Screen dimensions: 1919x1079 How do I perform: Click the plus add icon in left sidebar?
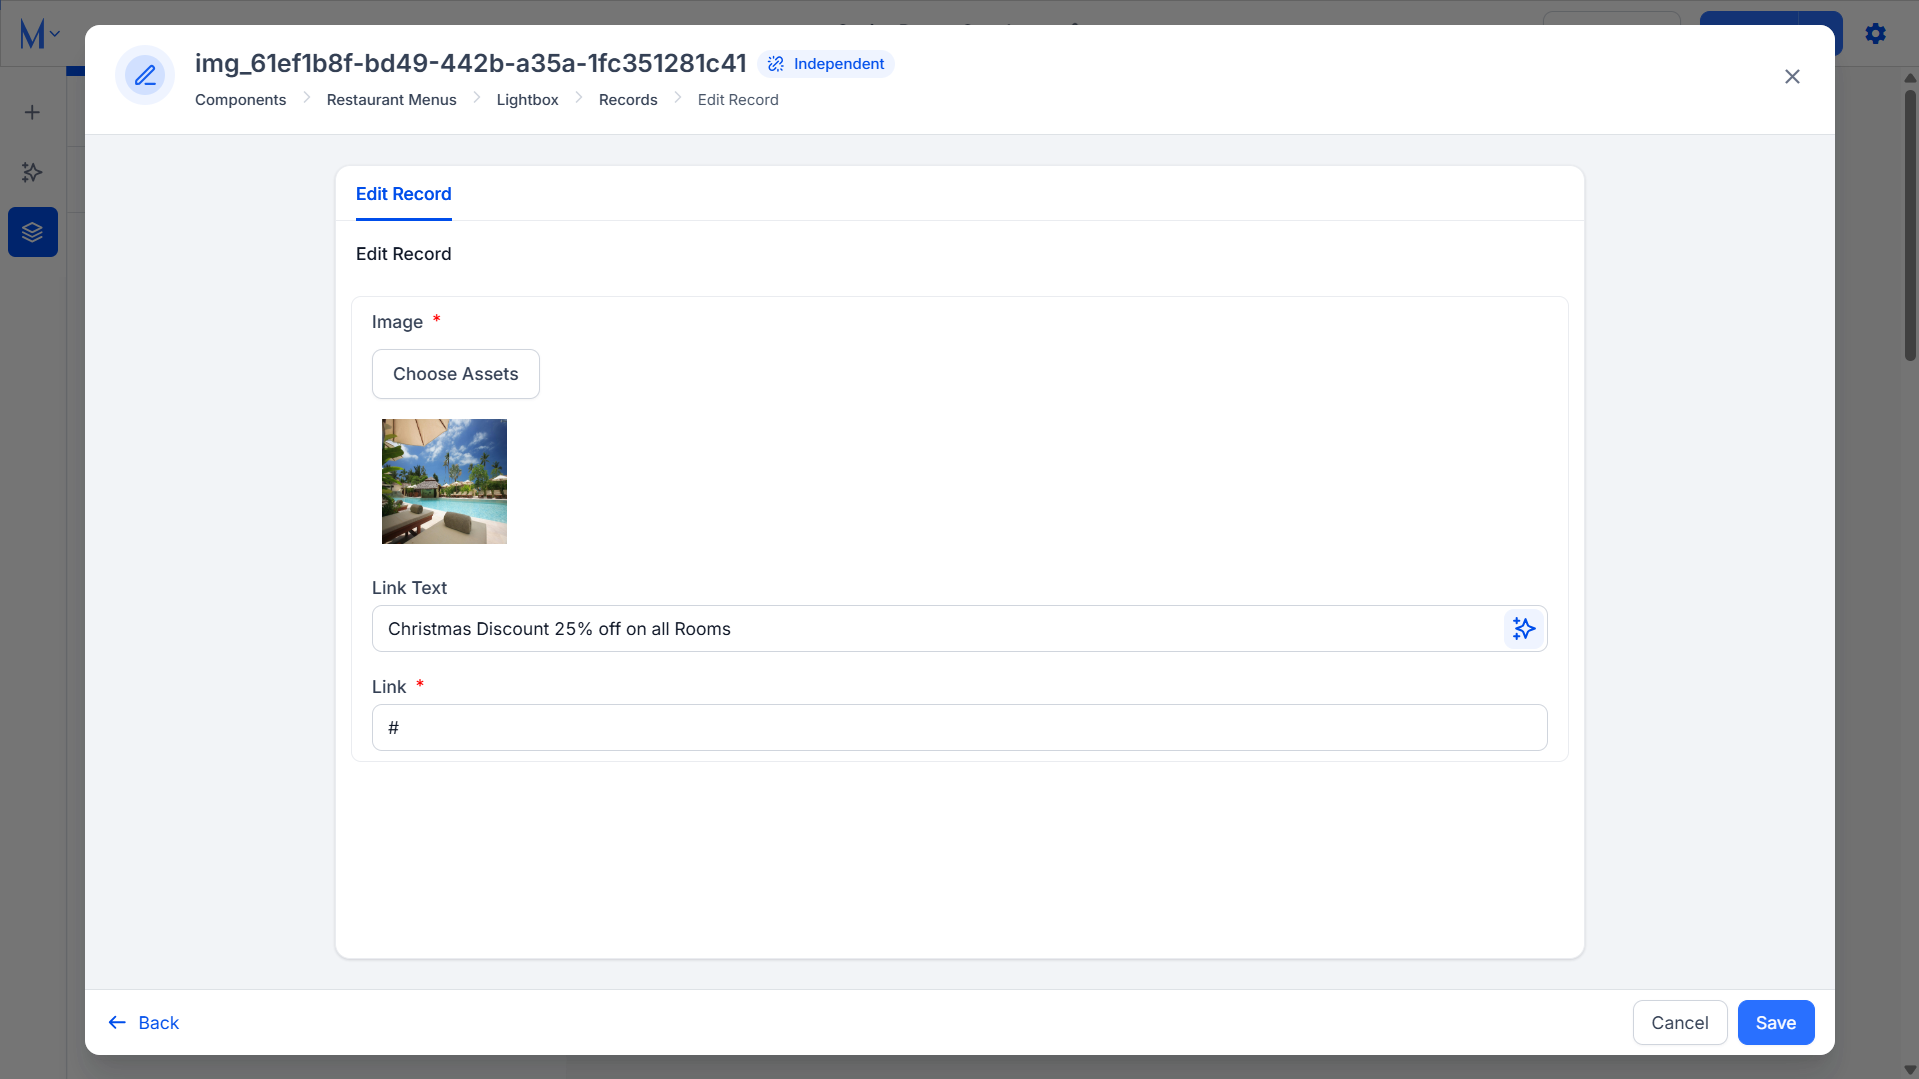32,112
